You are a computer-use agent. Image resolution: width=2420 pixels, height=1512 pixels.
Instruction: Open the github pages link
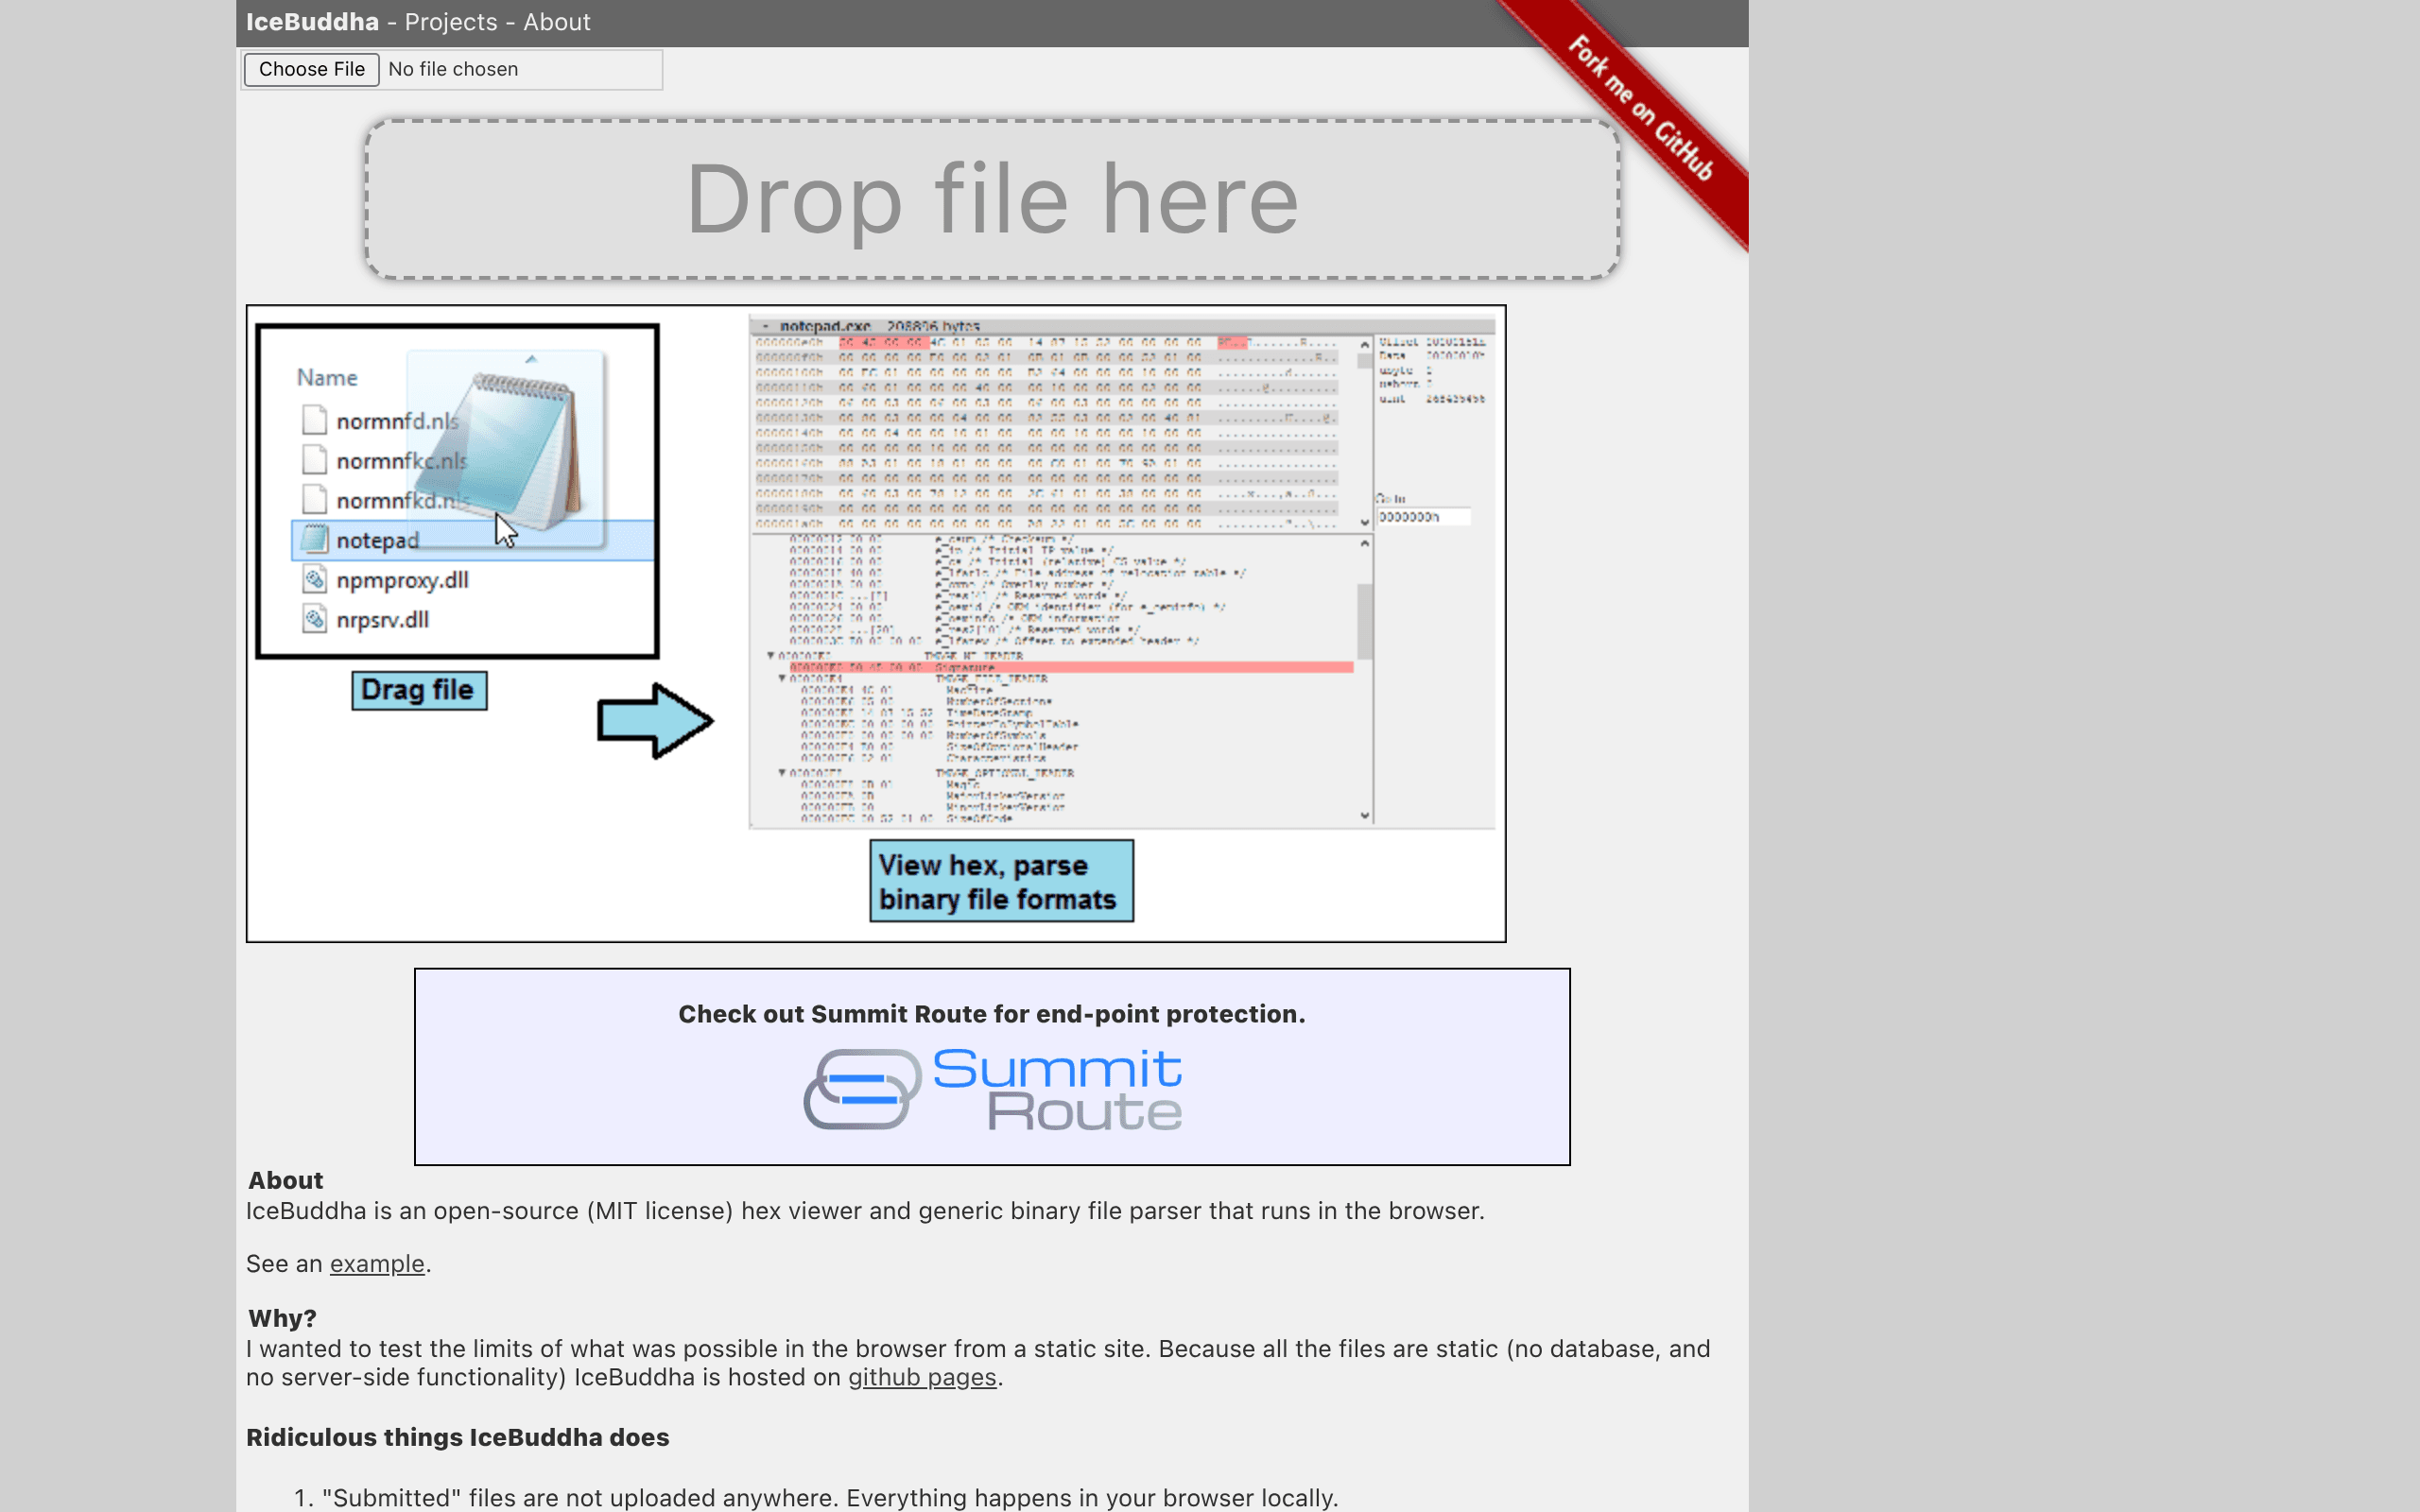(922, 1377)
